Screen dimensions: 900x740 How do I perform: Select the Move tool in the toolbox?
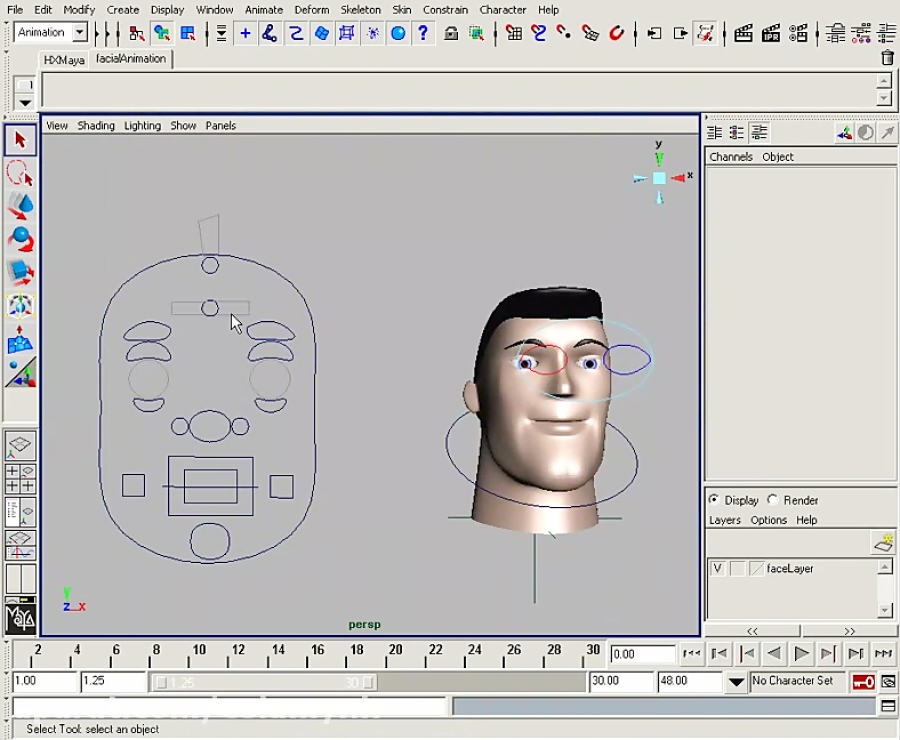[21, 205]
